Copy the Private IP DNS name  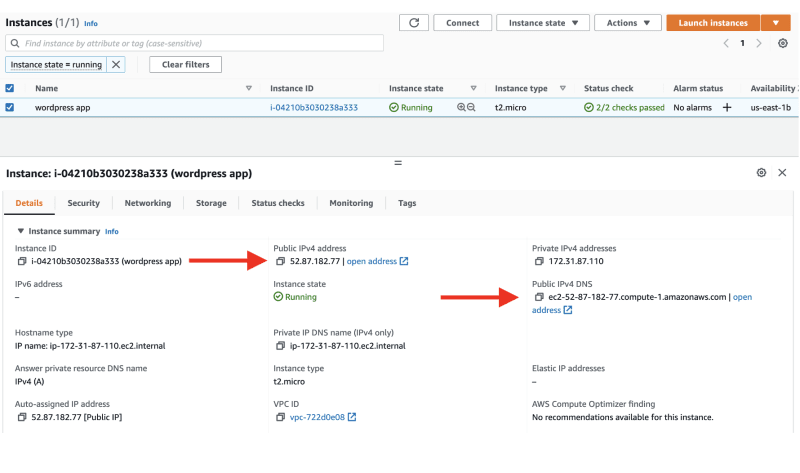280,346
